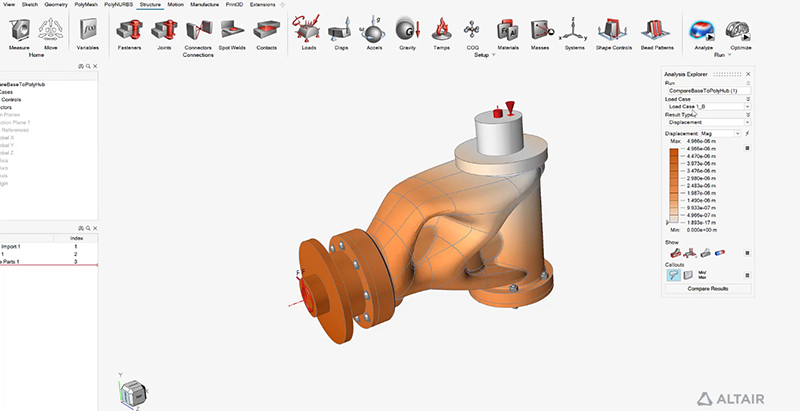Switch to the PolyNURBS tab

118,5
